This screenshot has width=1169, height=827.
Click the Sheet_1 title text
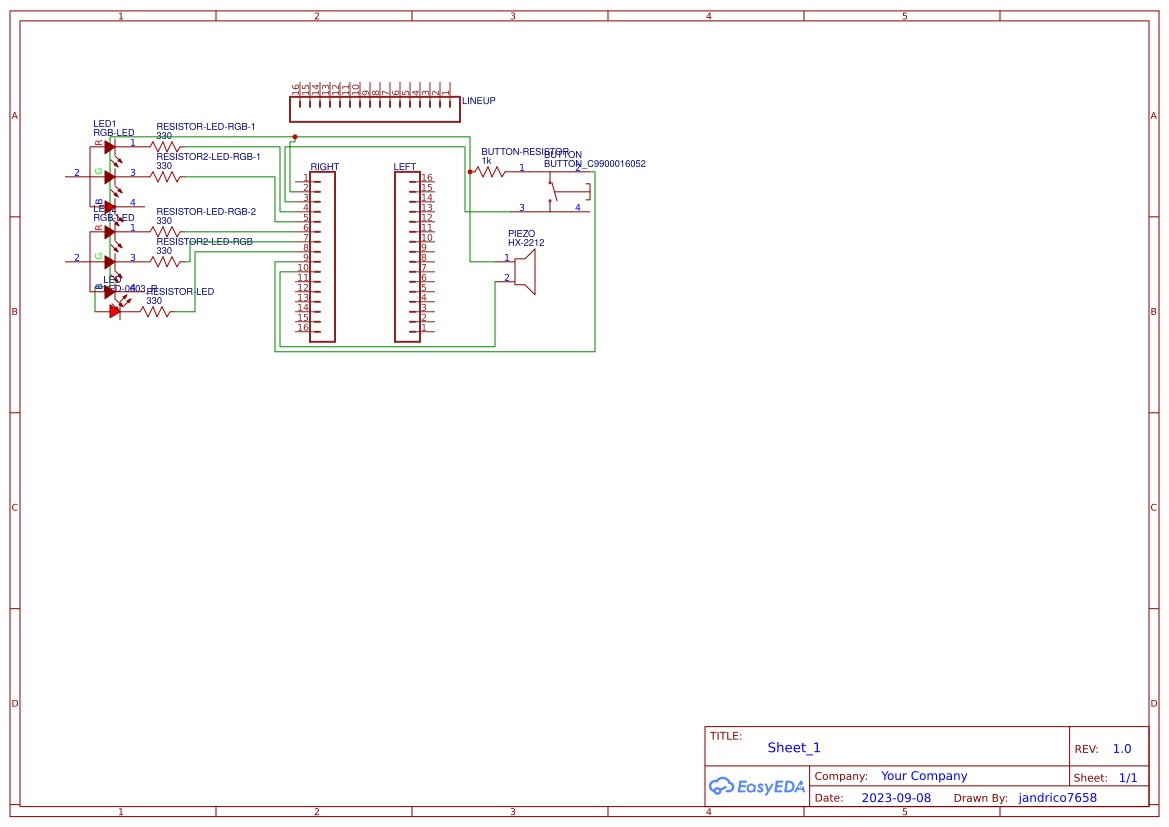click(794, 748)
